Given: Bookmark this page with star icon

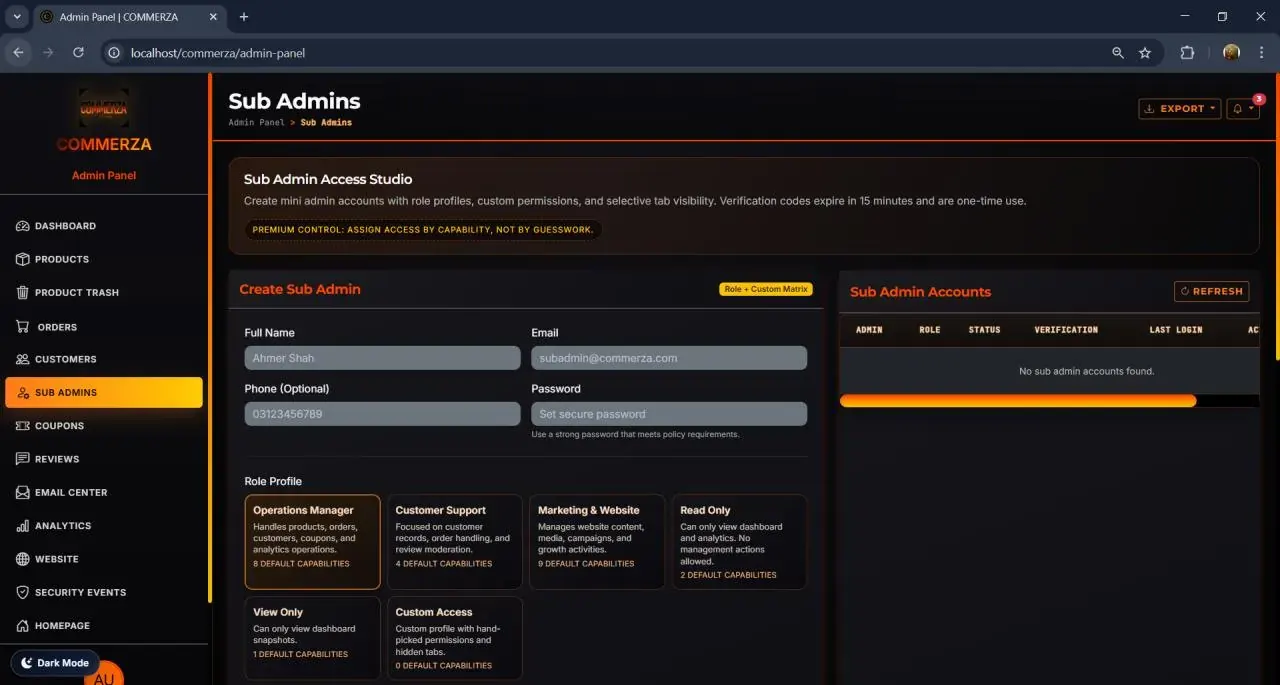Looking at the screenshot, I should tap(1145, 53).
